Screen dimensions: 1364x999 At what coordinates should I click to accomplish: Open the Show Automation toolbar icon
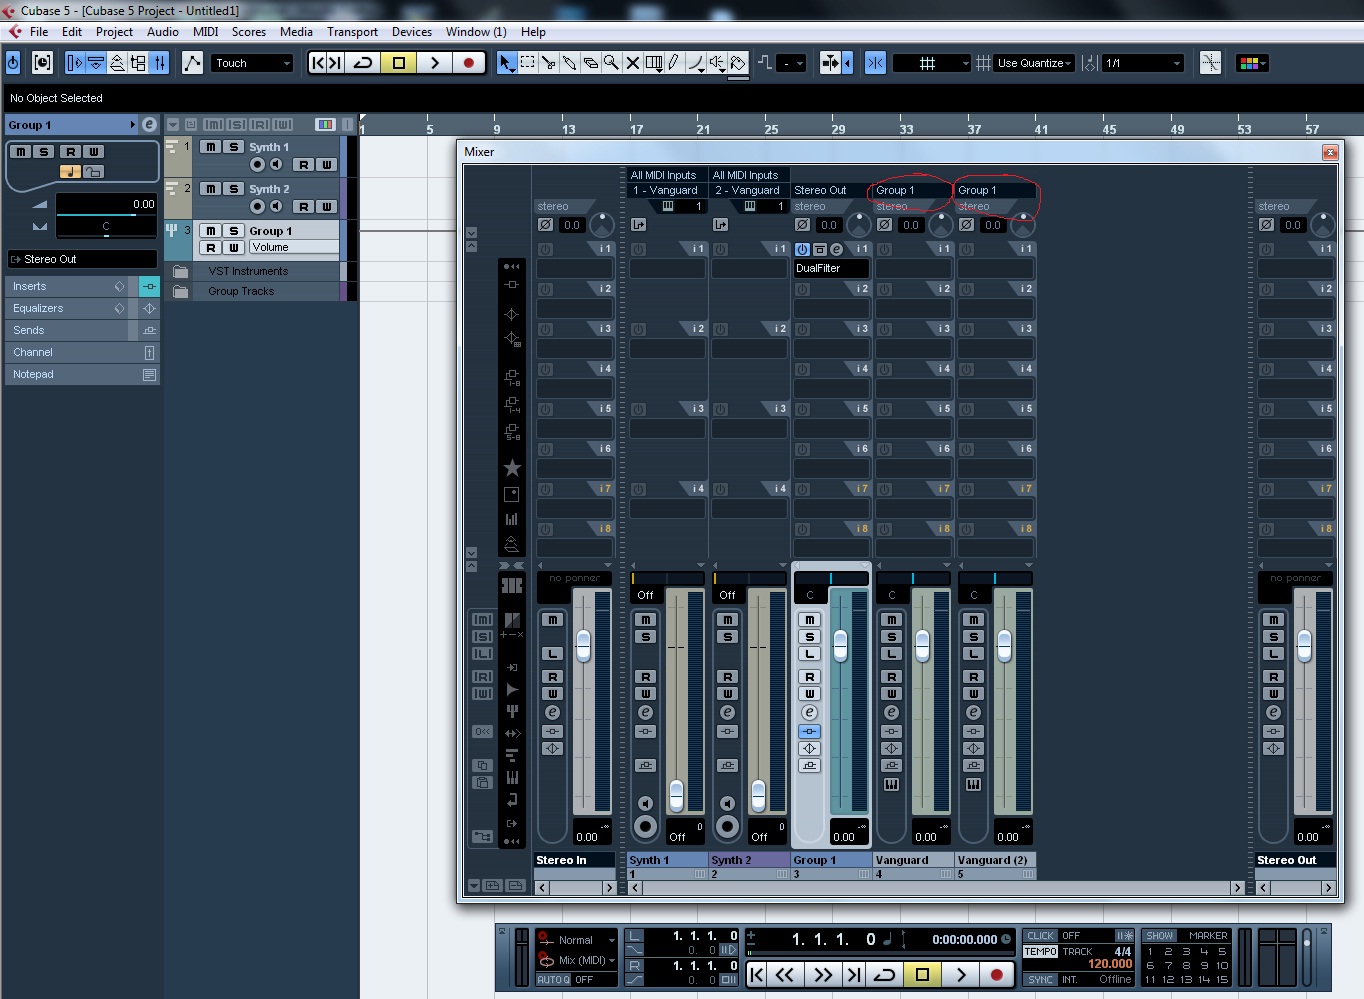pyautogui.click(x=192, y=63)
